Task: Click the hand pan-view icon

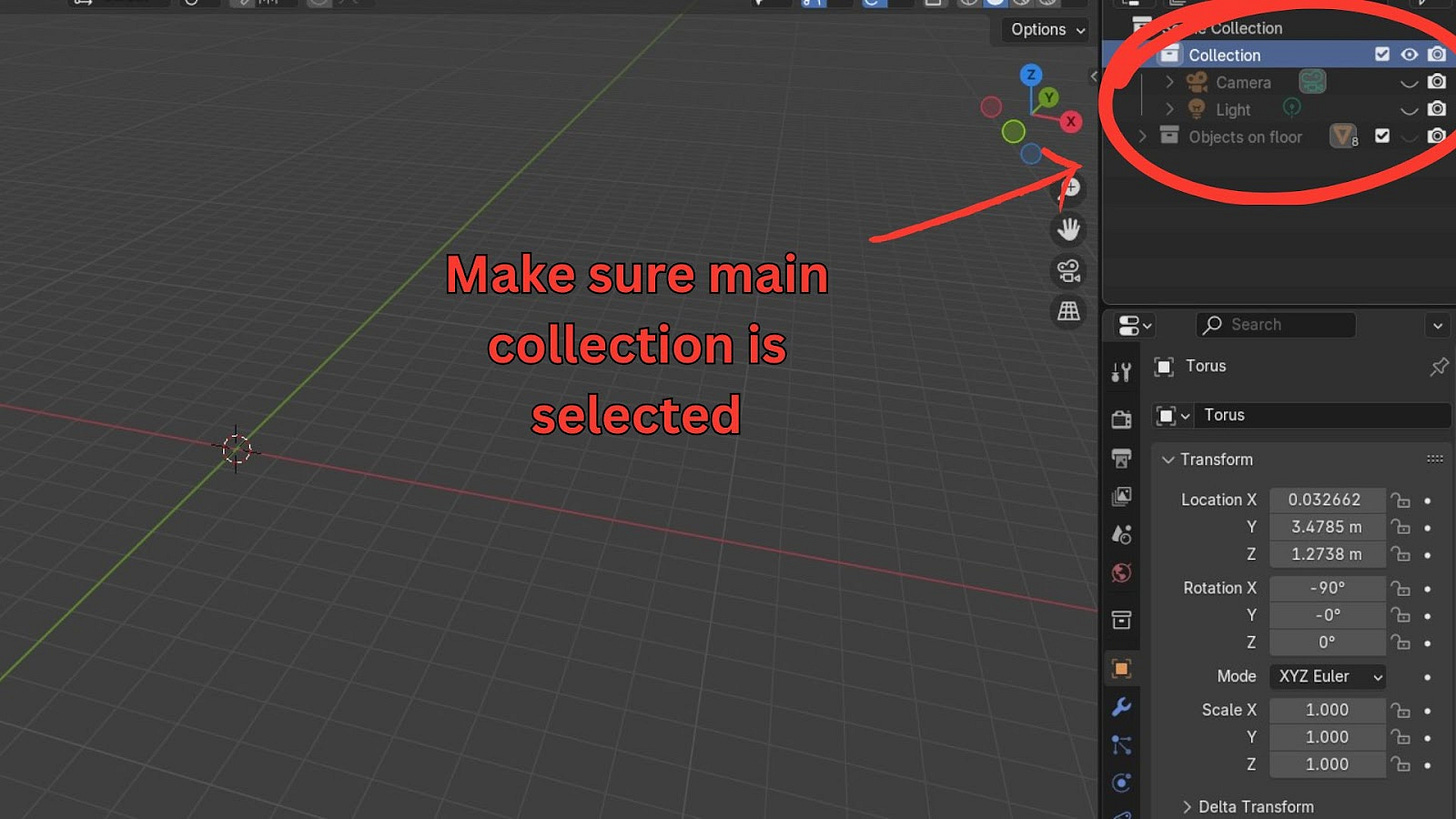Action: 1069,229
